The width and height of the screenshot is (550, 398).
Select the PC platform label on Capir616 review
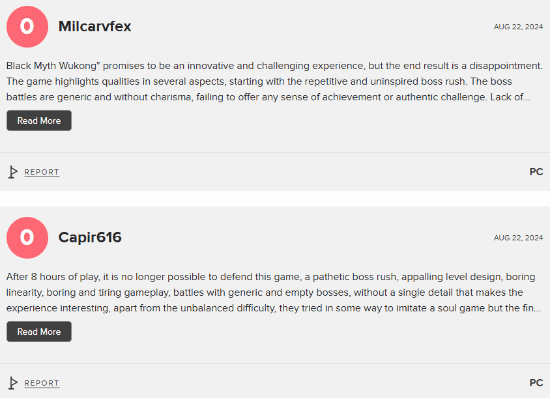[536, 383]
